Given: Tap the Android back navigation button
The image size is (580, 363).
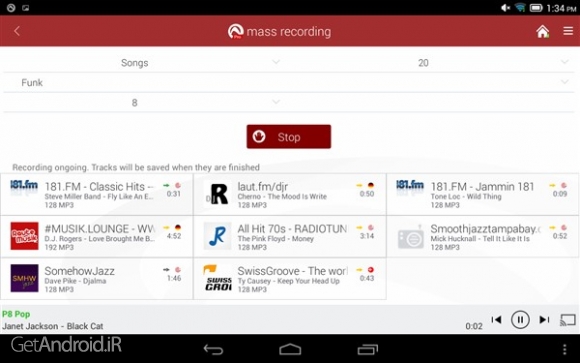Looking at the screenshot, I should 213,349.
